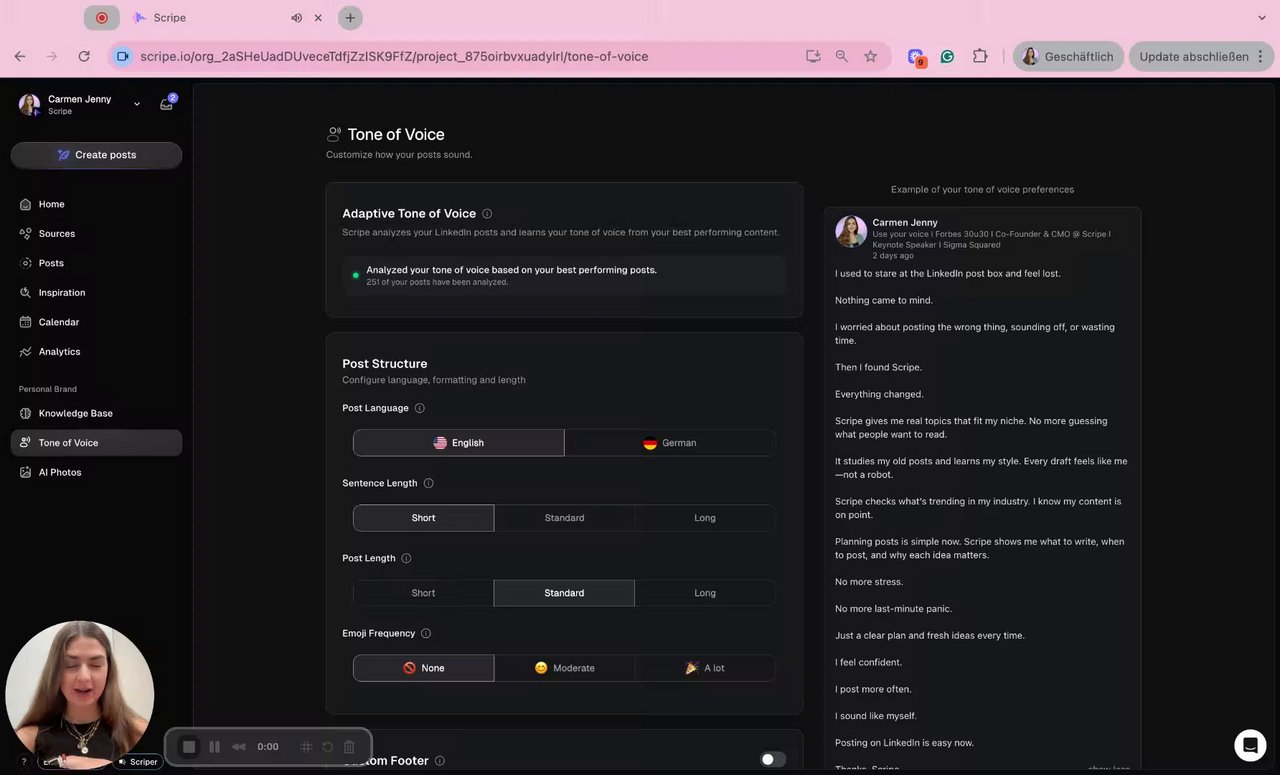Mute the Scripe tab audio

(297, 18)
